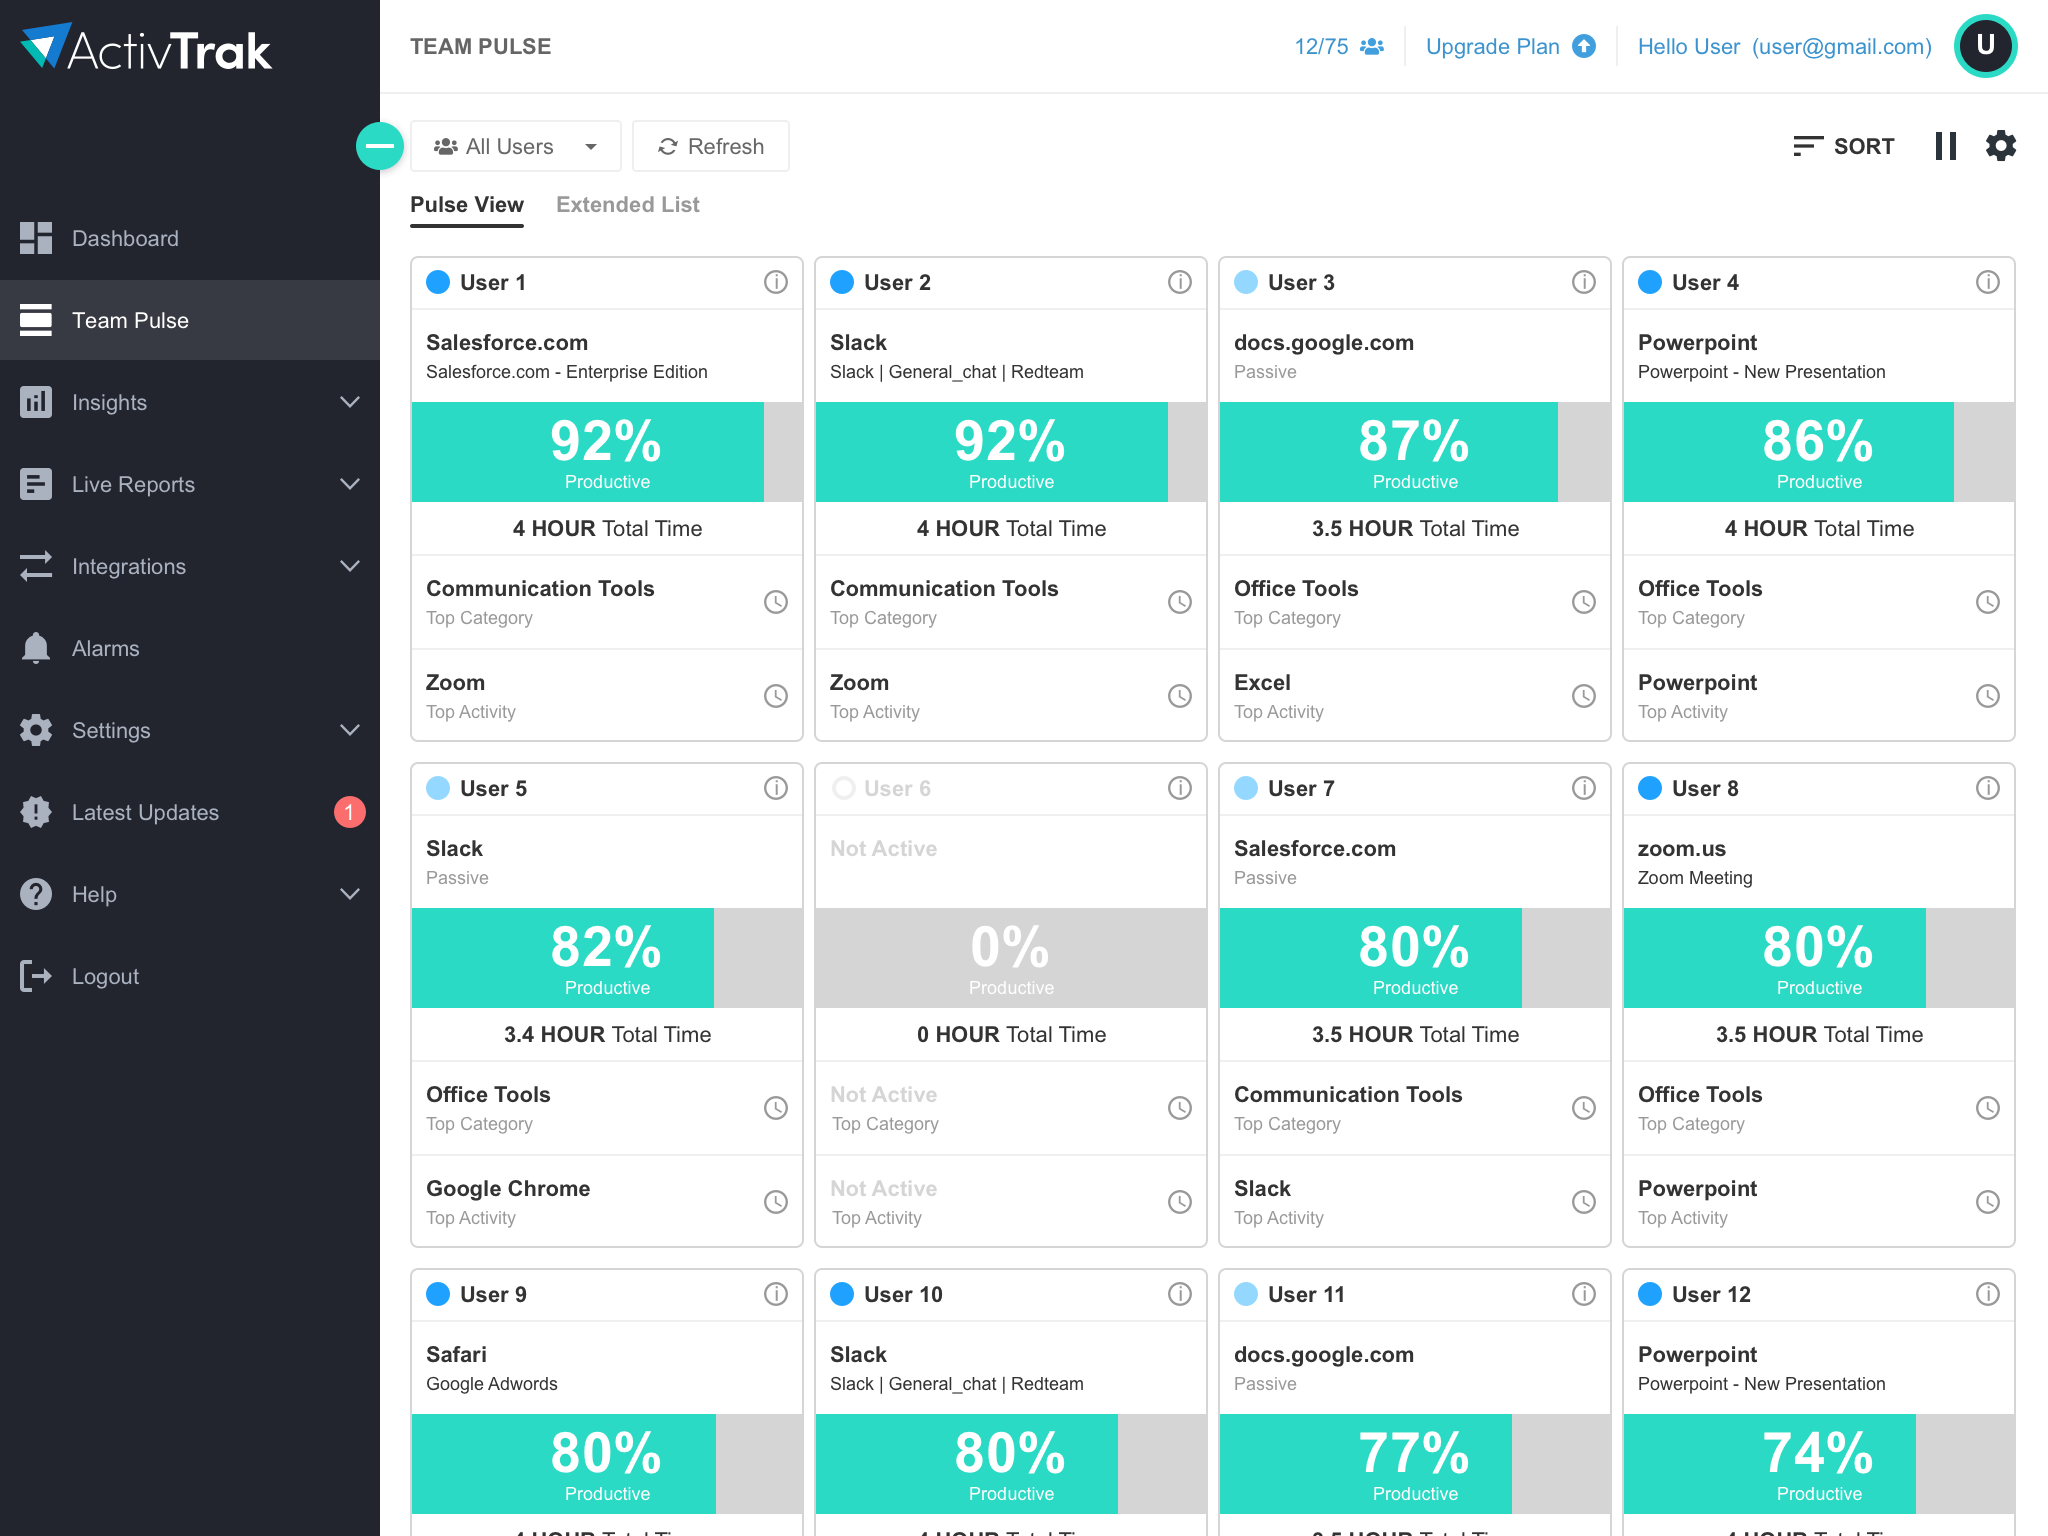Open info icon on User 12 card
Image resolution: width=2048 pixels, height=1536 pixels.
[1988, 1294]
